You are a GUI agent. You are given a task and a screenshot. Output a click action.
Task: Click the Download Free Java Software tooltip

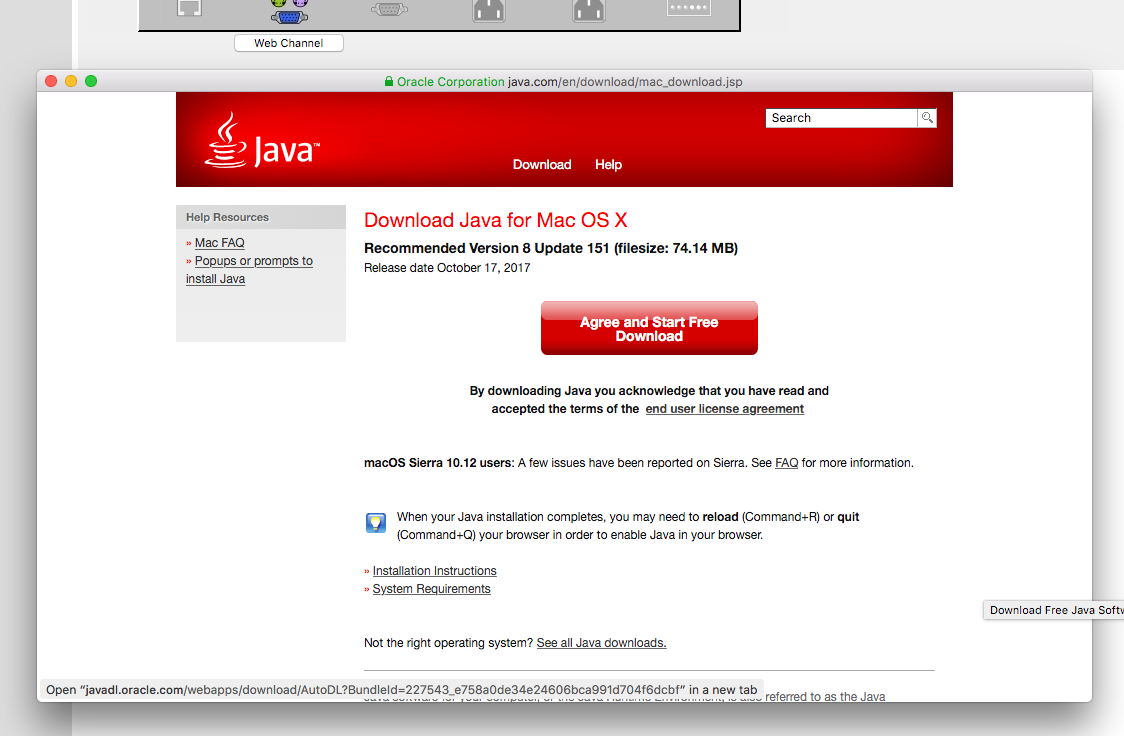(x=1054, y=610)
